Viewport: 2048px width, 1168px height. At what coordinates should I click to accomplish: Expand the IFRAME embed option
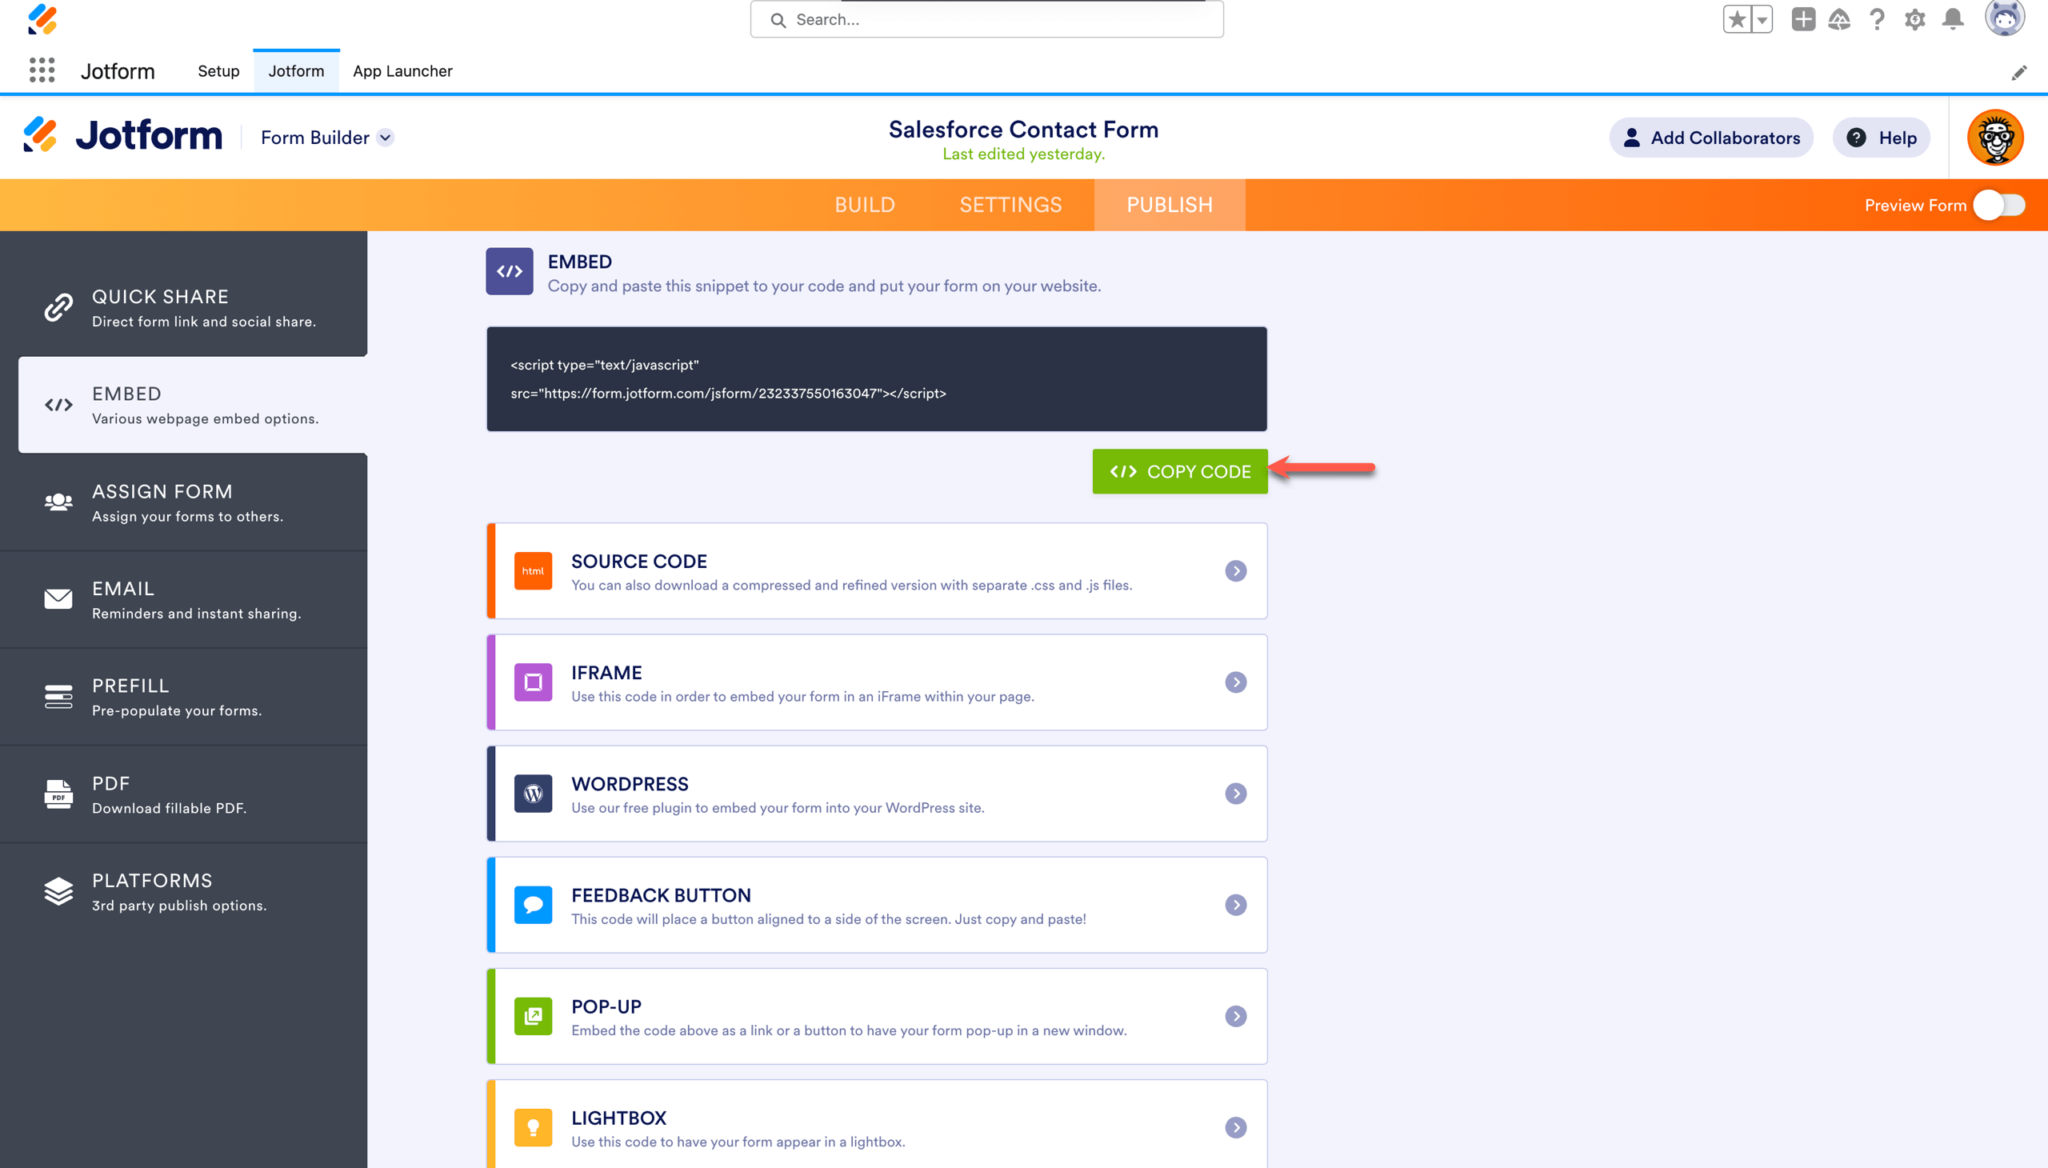pos(1236,682)
